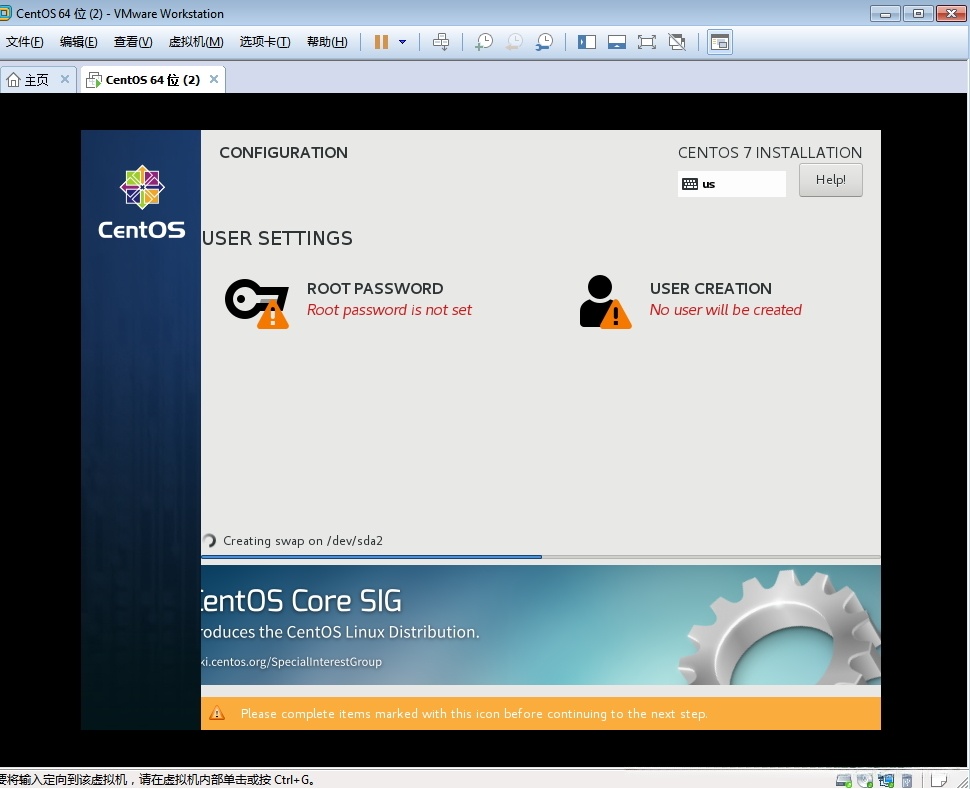Open the 查看(V) menu
The image size is (970, 789).
pos(133,42)
